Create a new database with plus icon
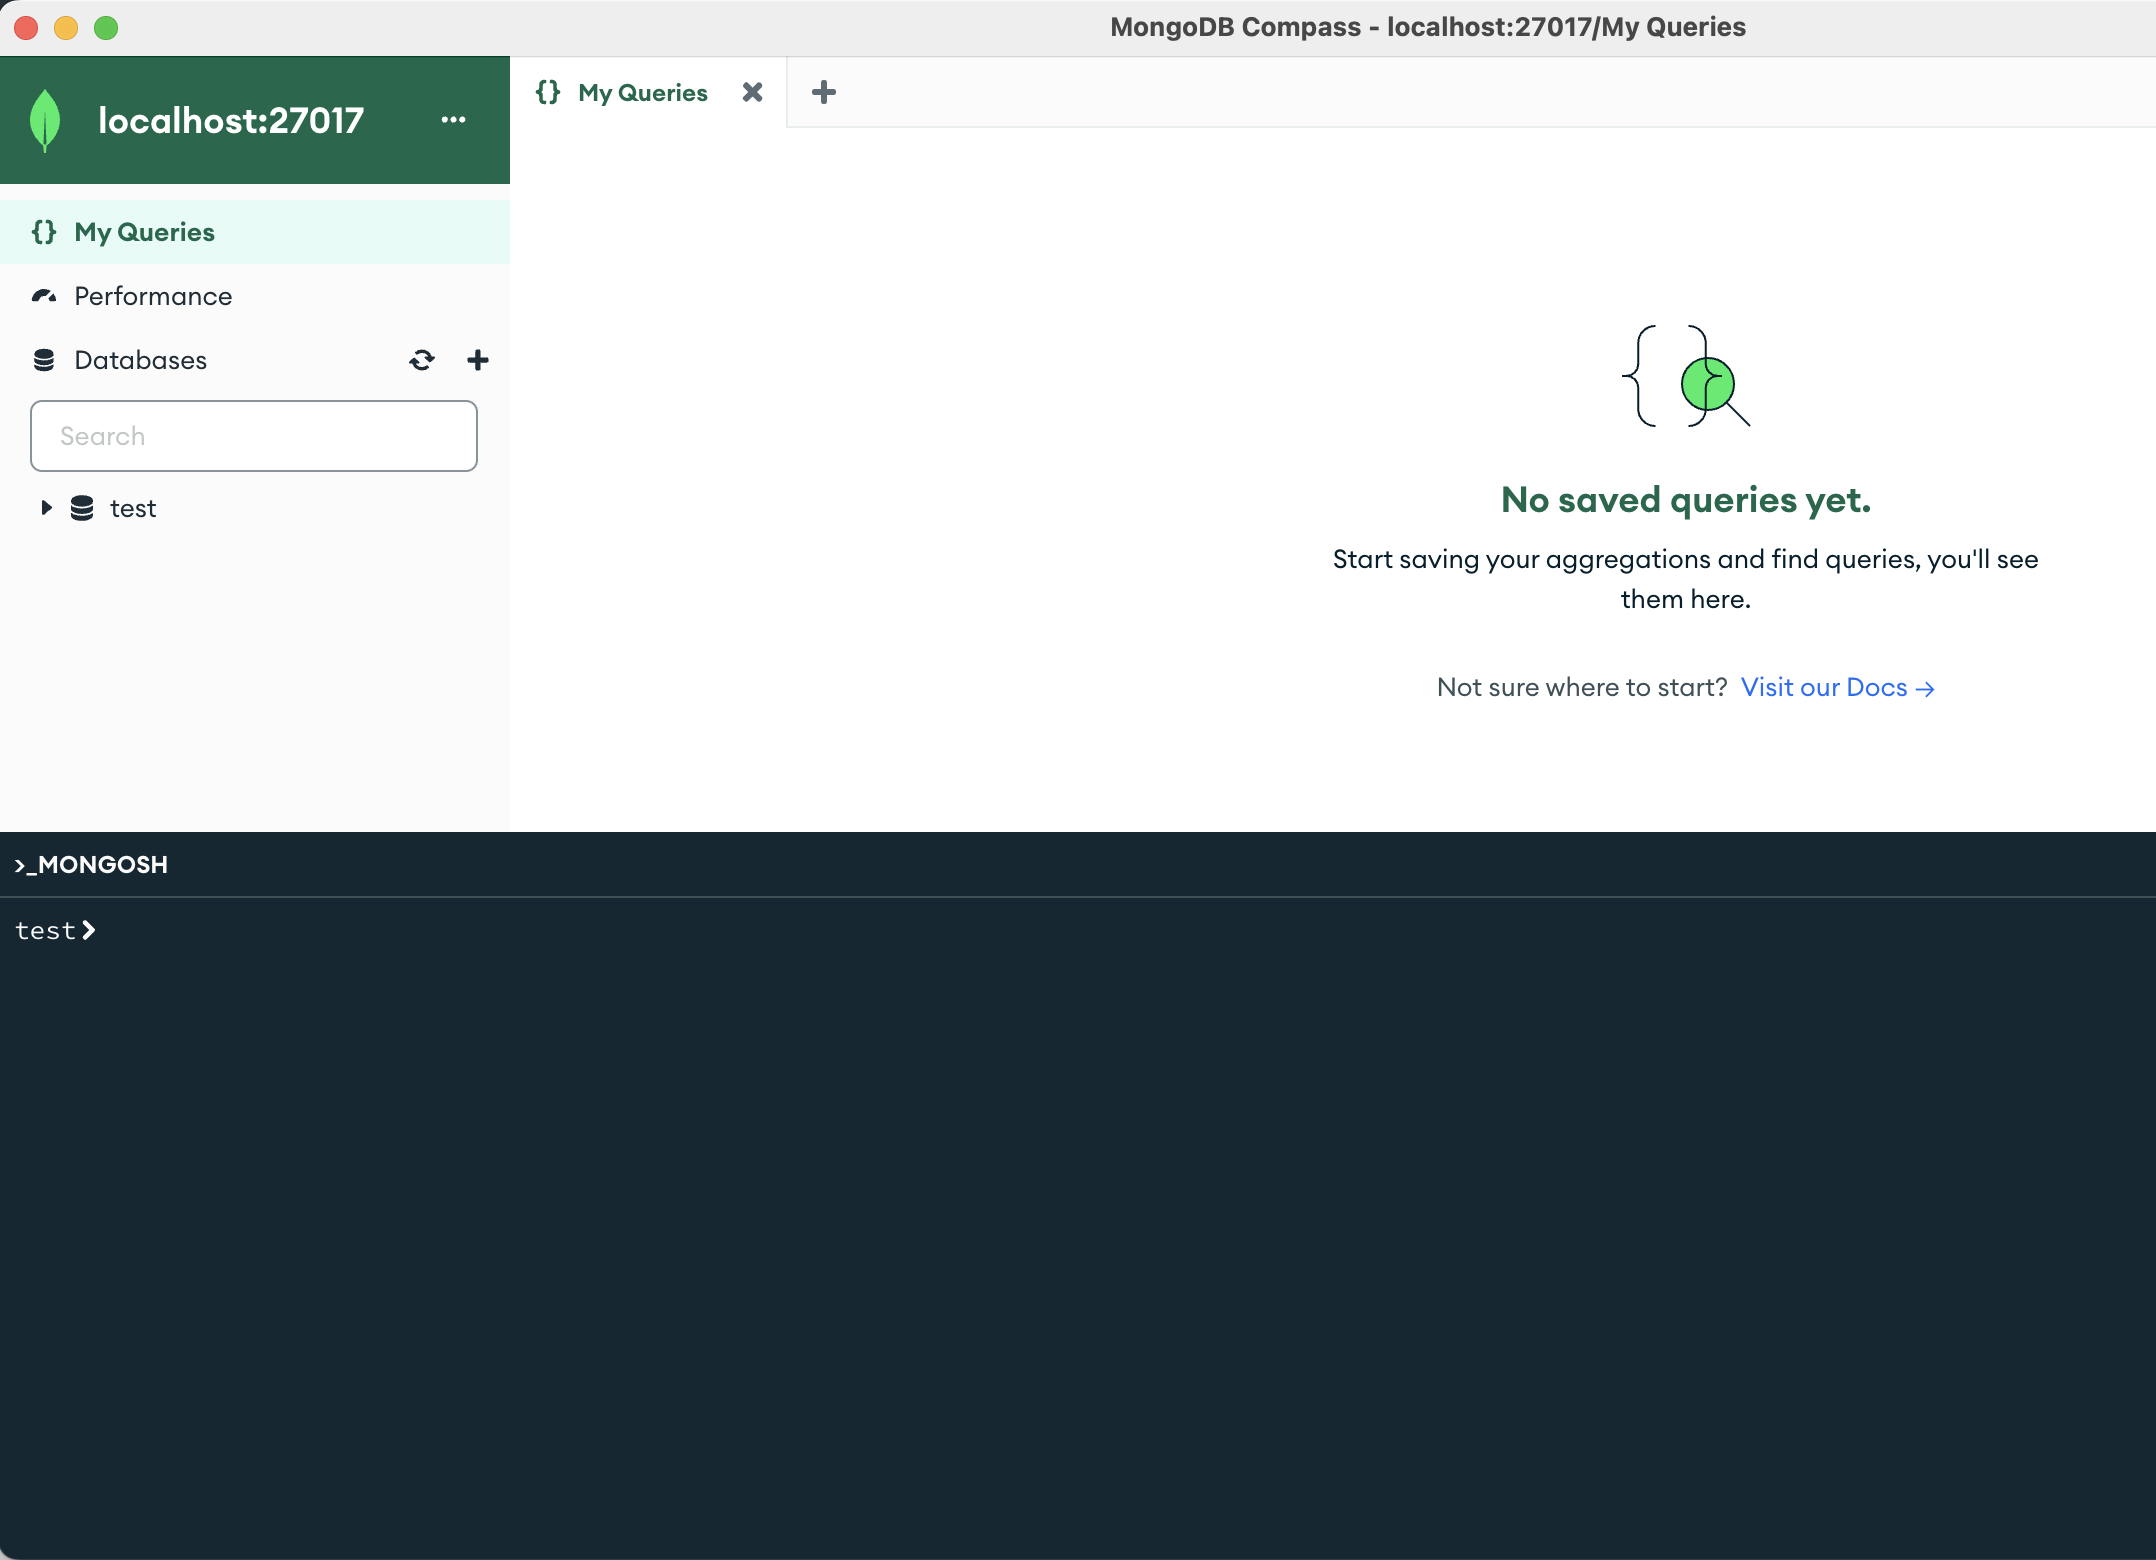Viewport: 2156px width, 1560px height. tap(478, 360)
